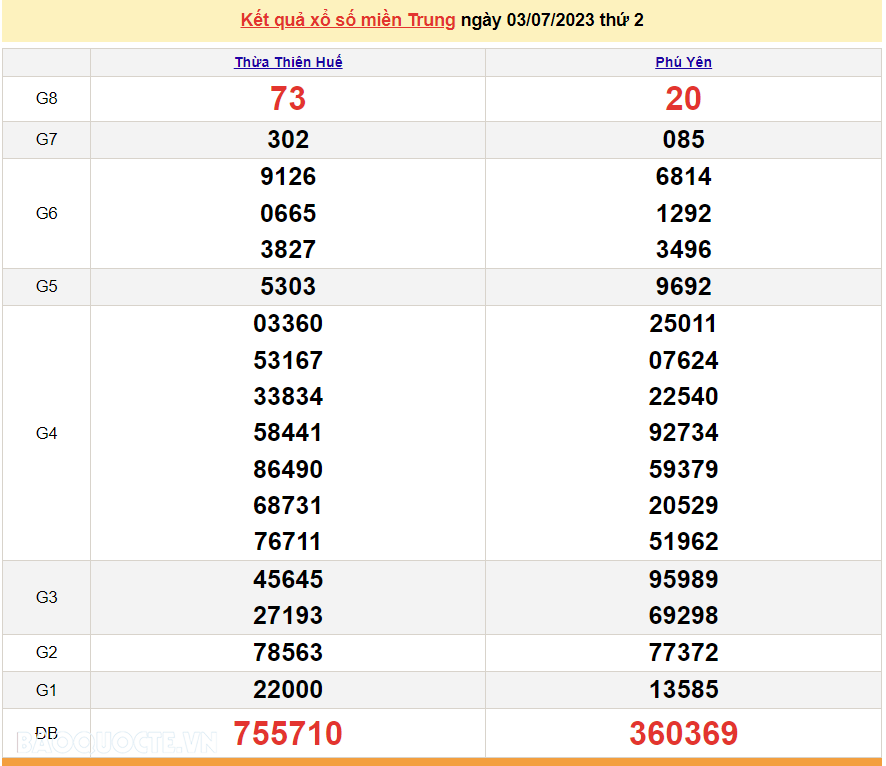Open the 'Kết quả xổ số miền Trung' link
The width and height of the screenshot is (886, 766).
(347, 20)
